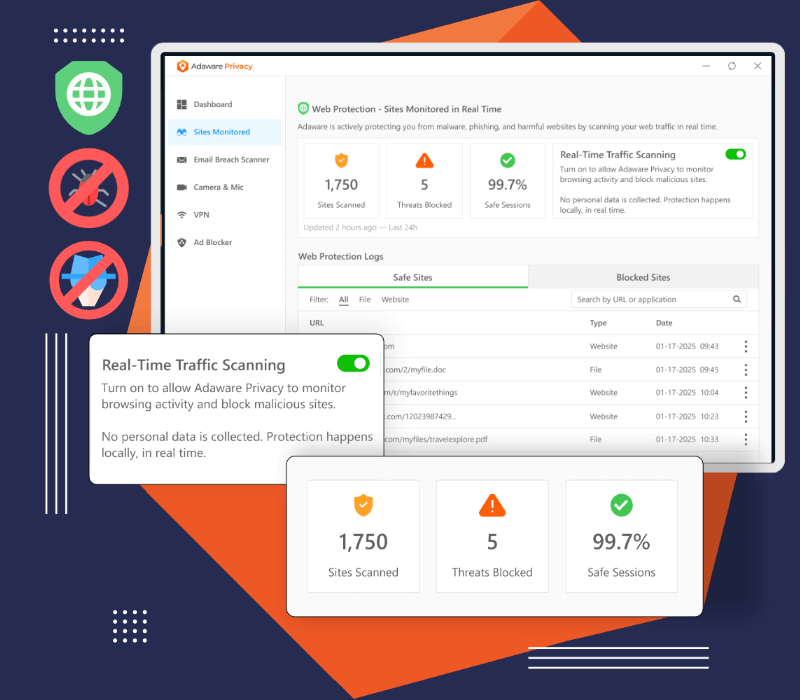Open the Dashboard sidebar icon
The image size is (800, 700).
point(182,104)
